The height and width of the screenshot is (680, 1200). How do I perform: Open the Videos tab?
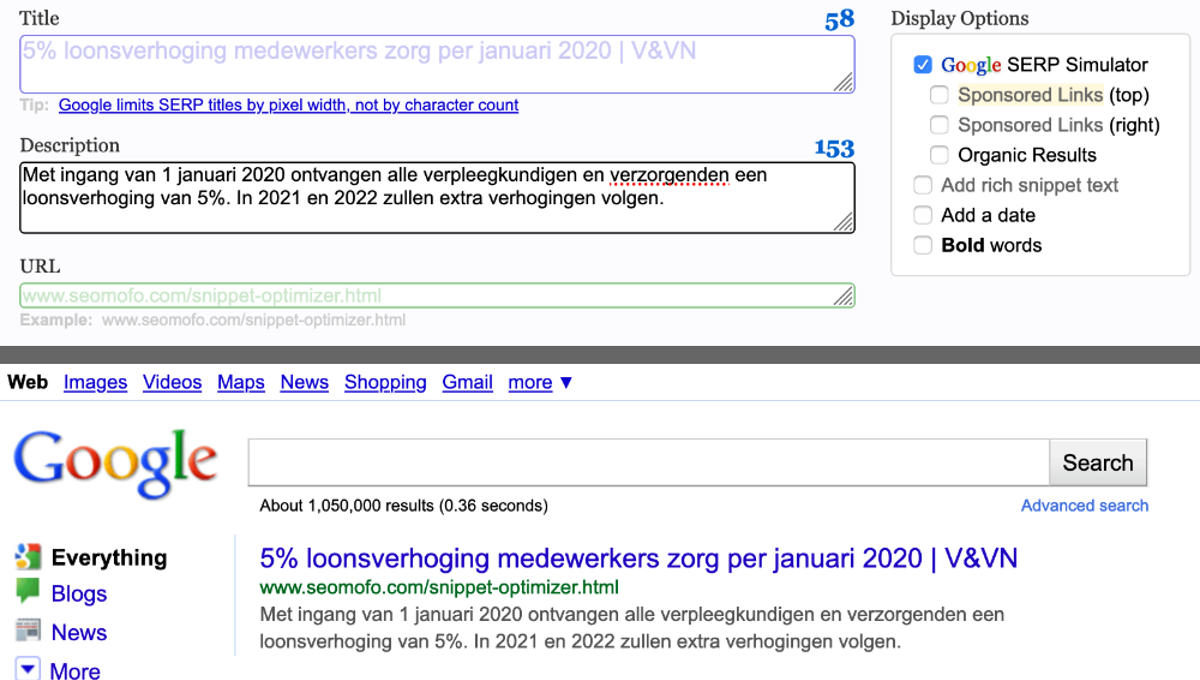[172, 382]
